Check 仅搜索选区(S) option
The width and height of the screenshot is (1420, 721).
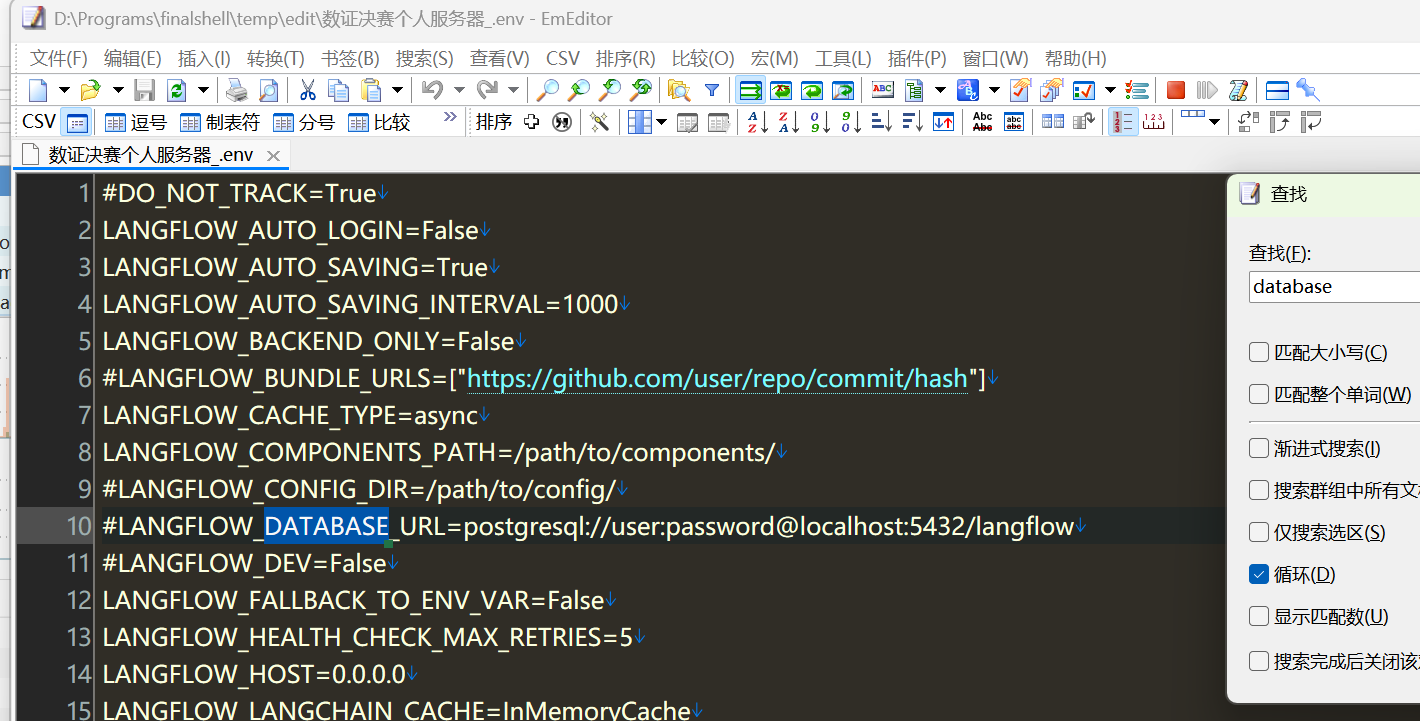coord(1259,532)
